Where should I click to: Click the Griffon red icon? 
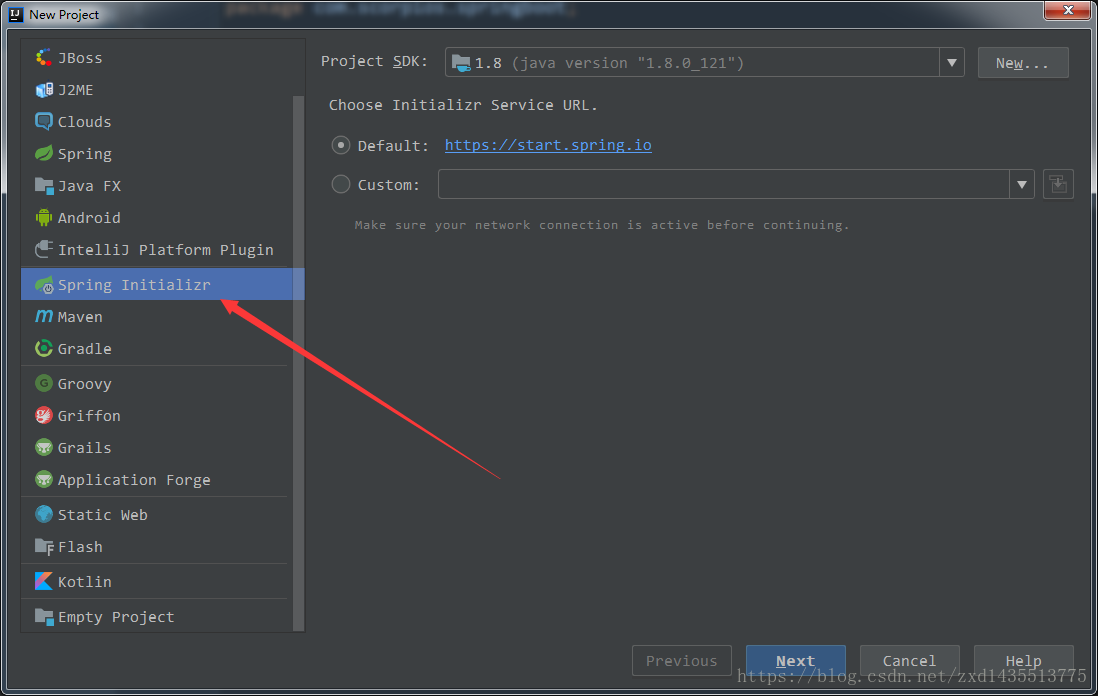[43, 415]
